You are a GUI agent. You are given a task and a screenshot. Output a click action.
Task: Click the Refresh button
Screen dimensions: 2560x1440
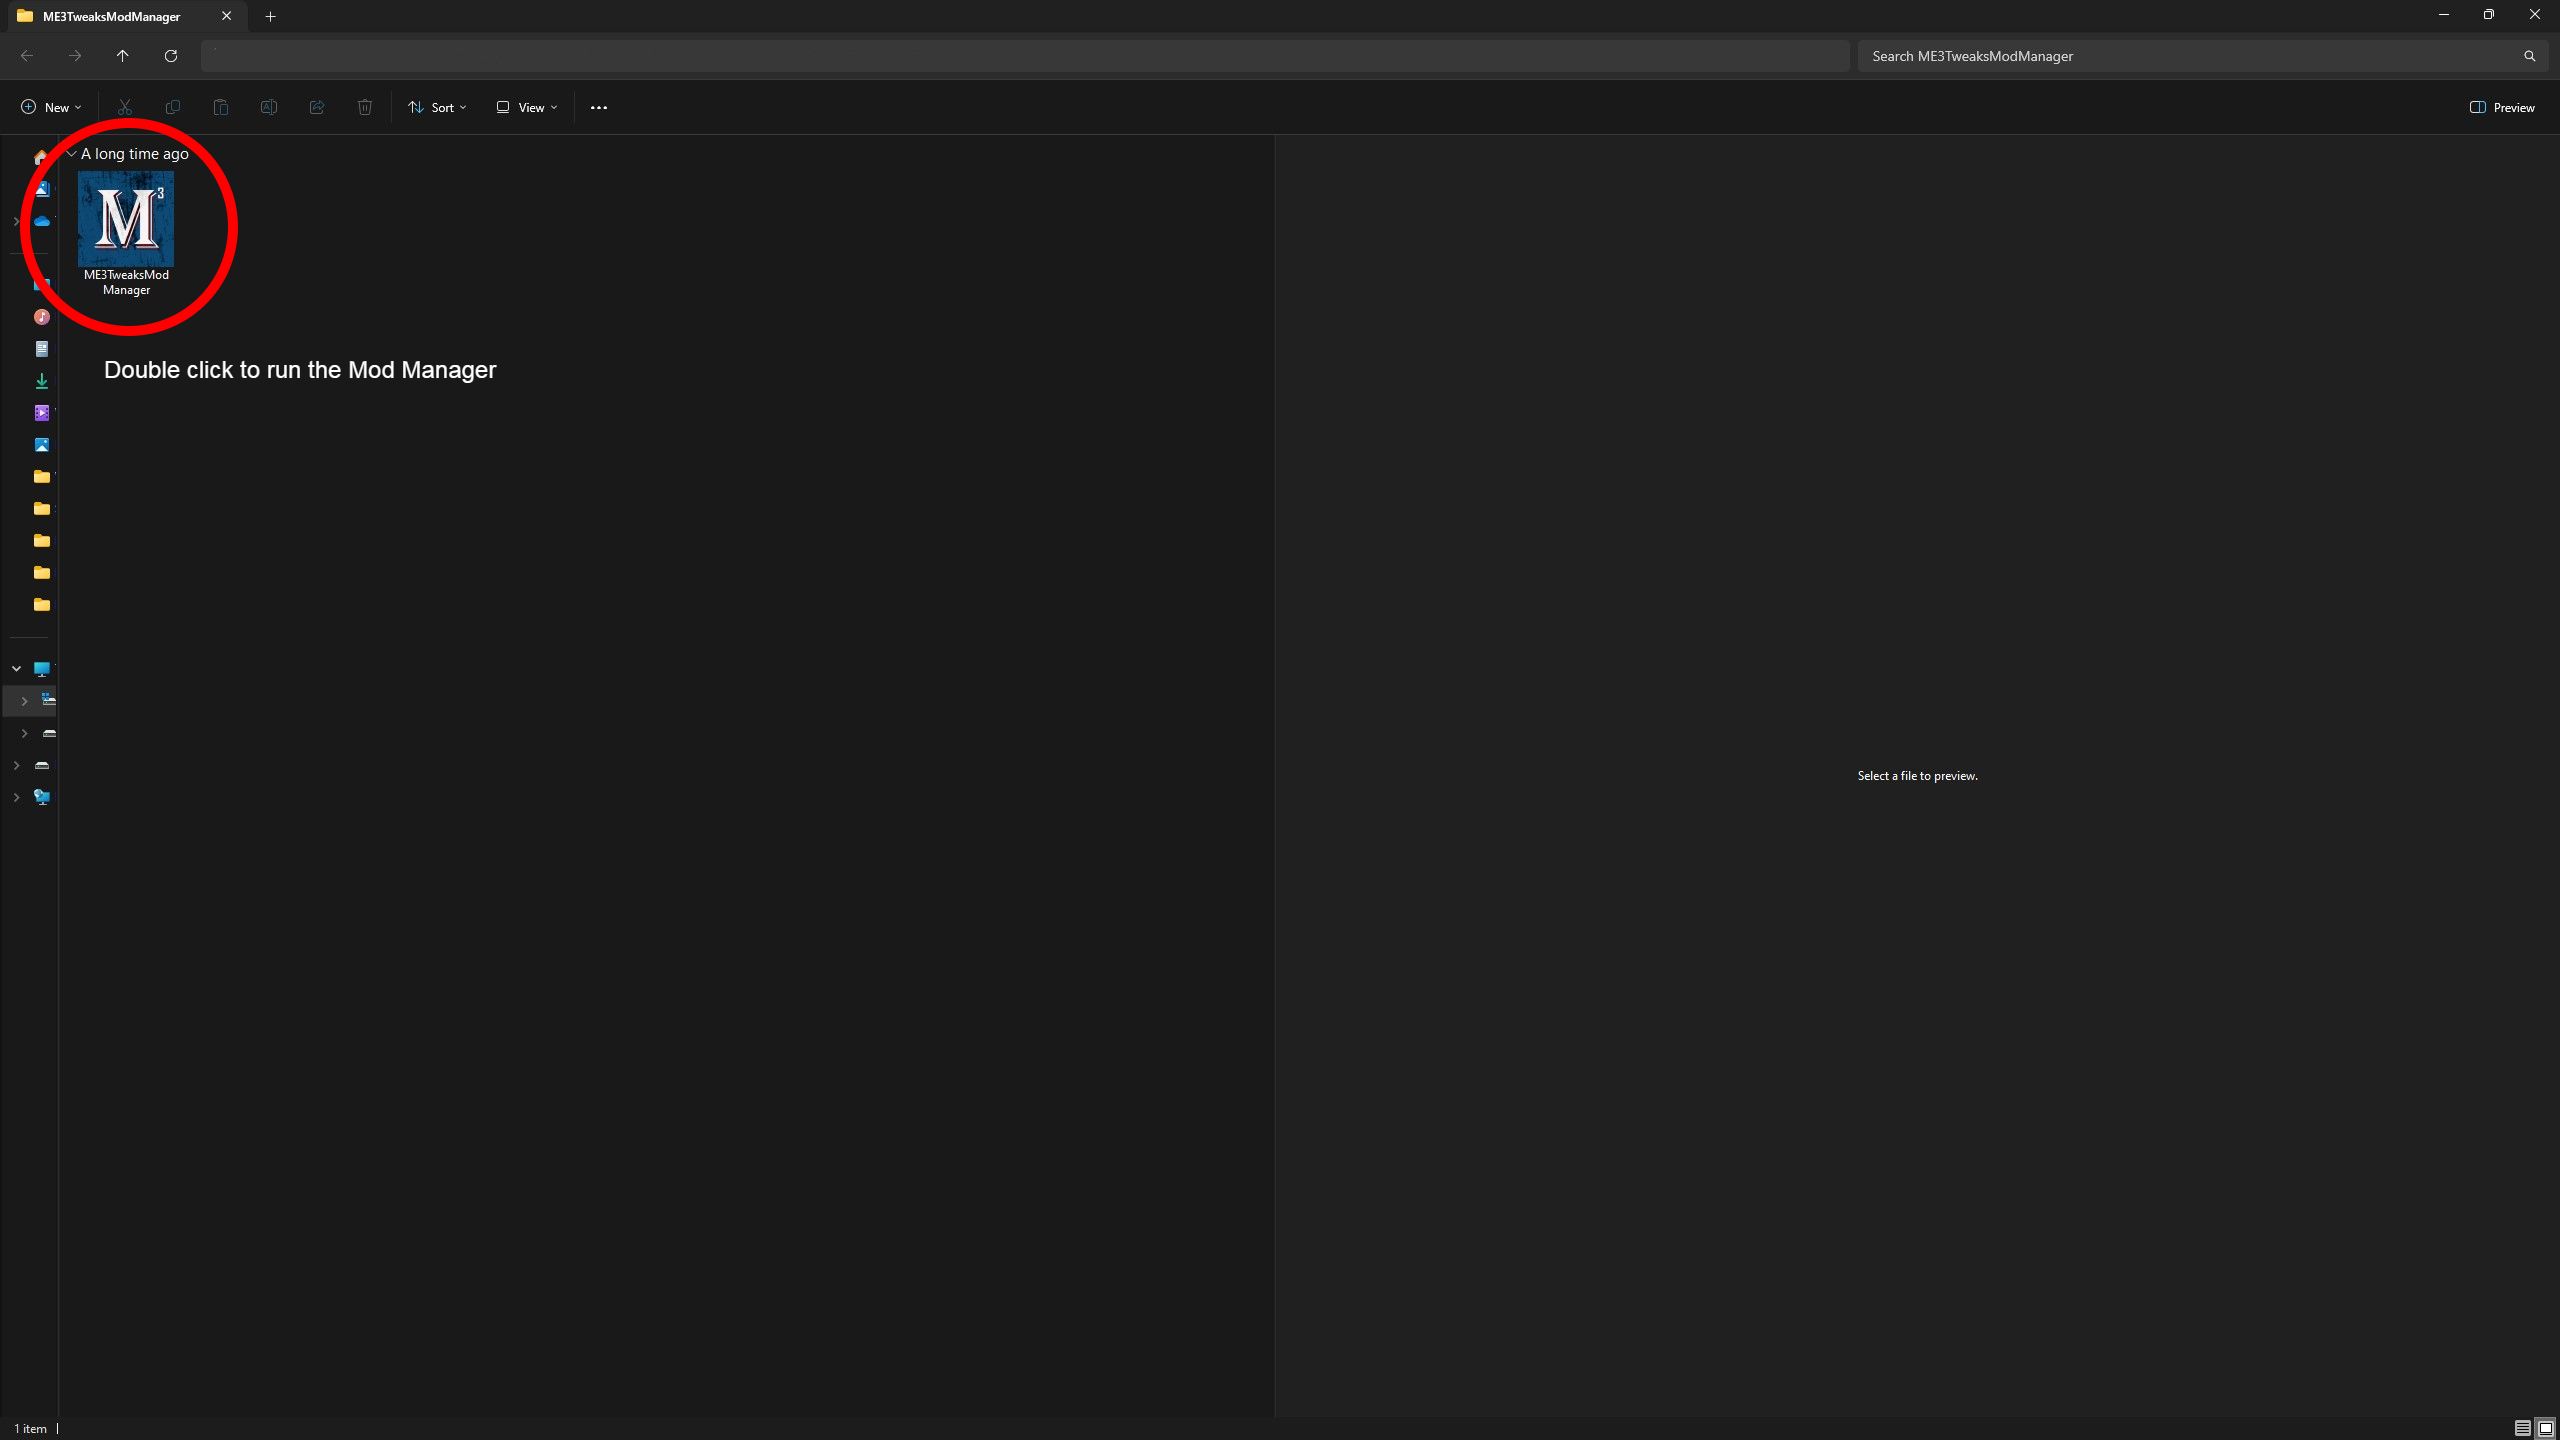171,56
